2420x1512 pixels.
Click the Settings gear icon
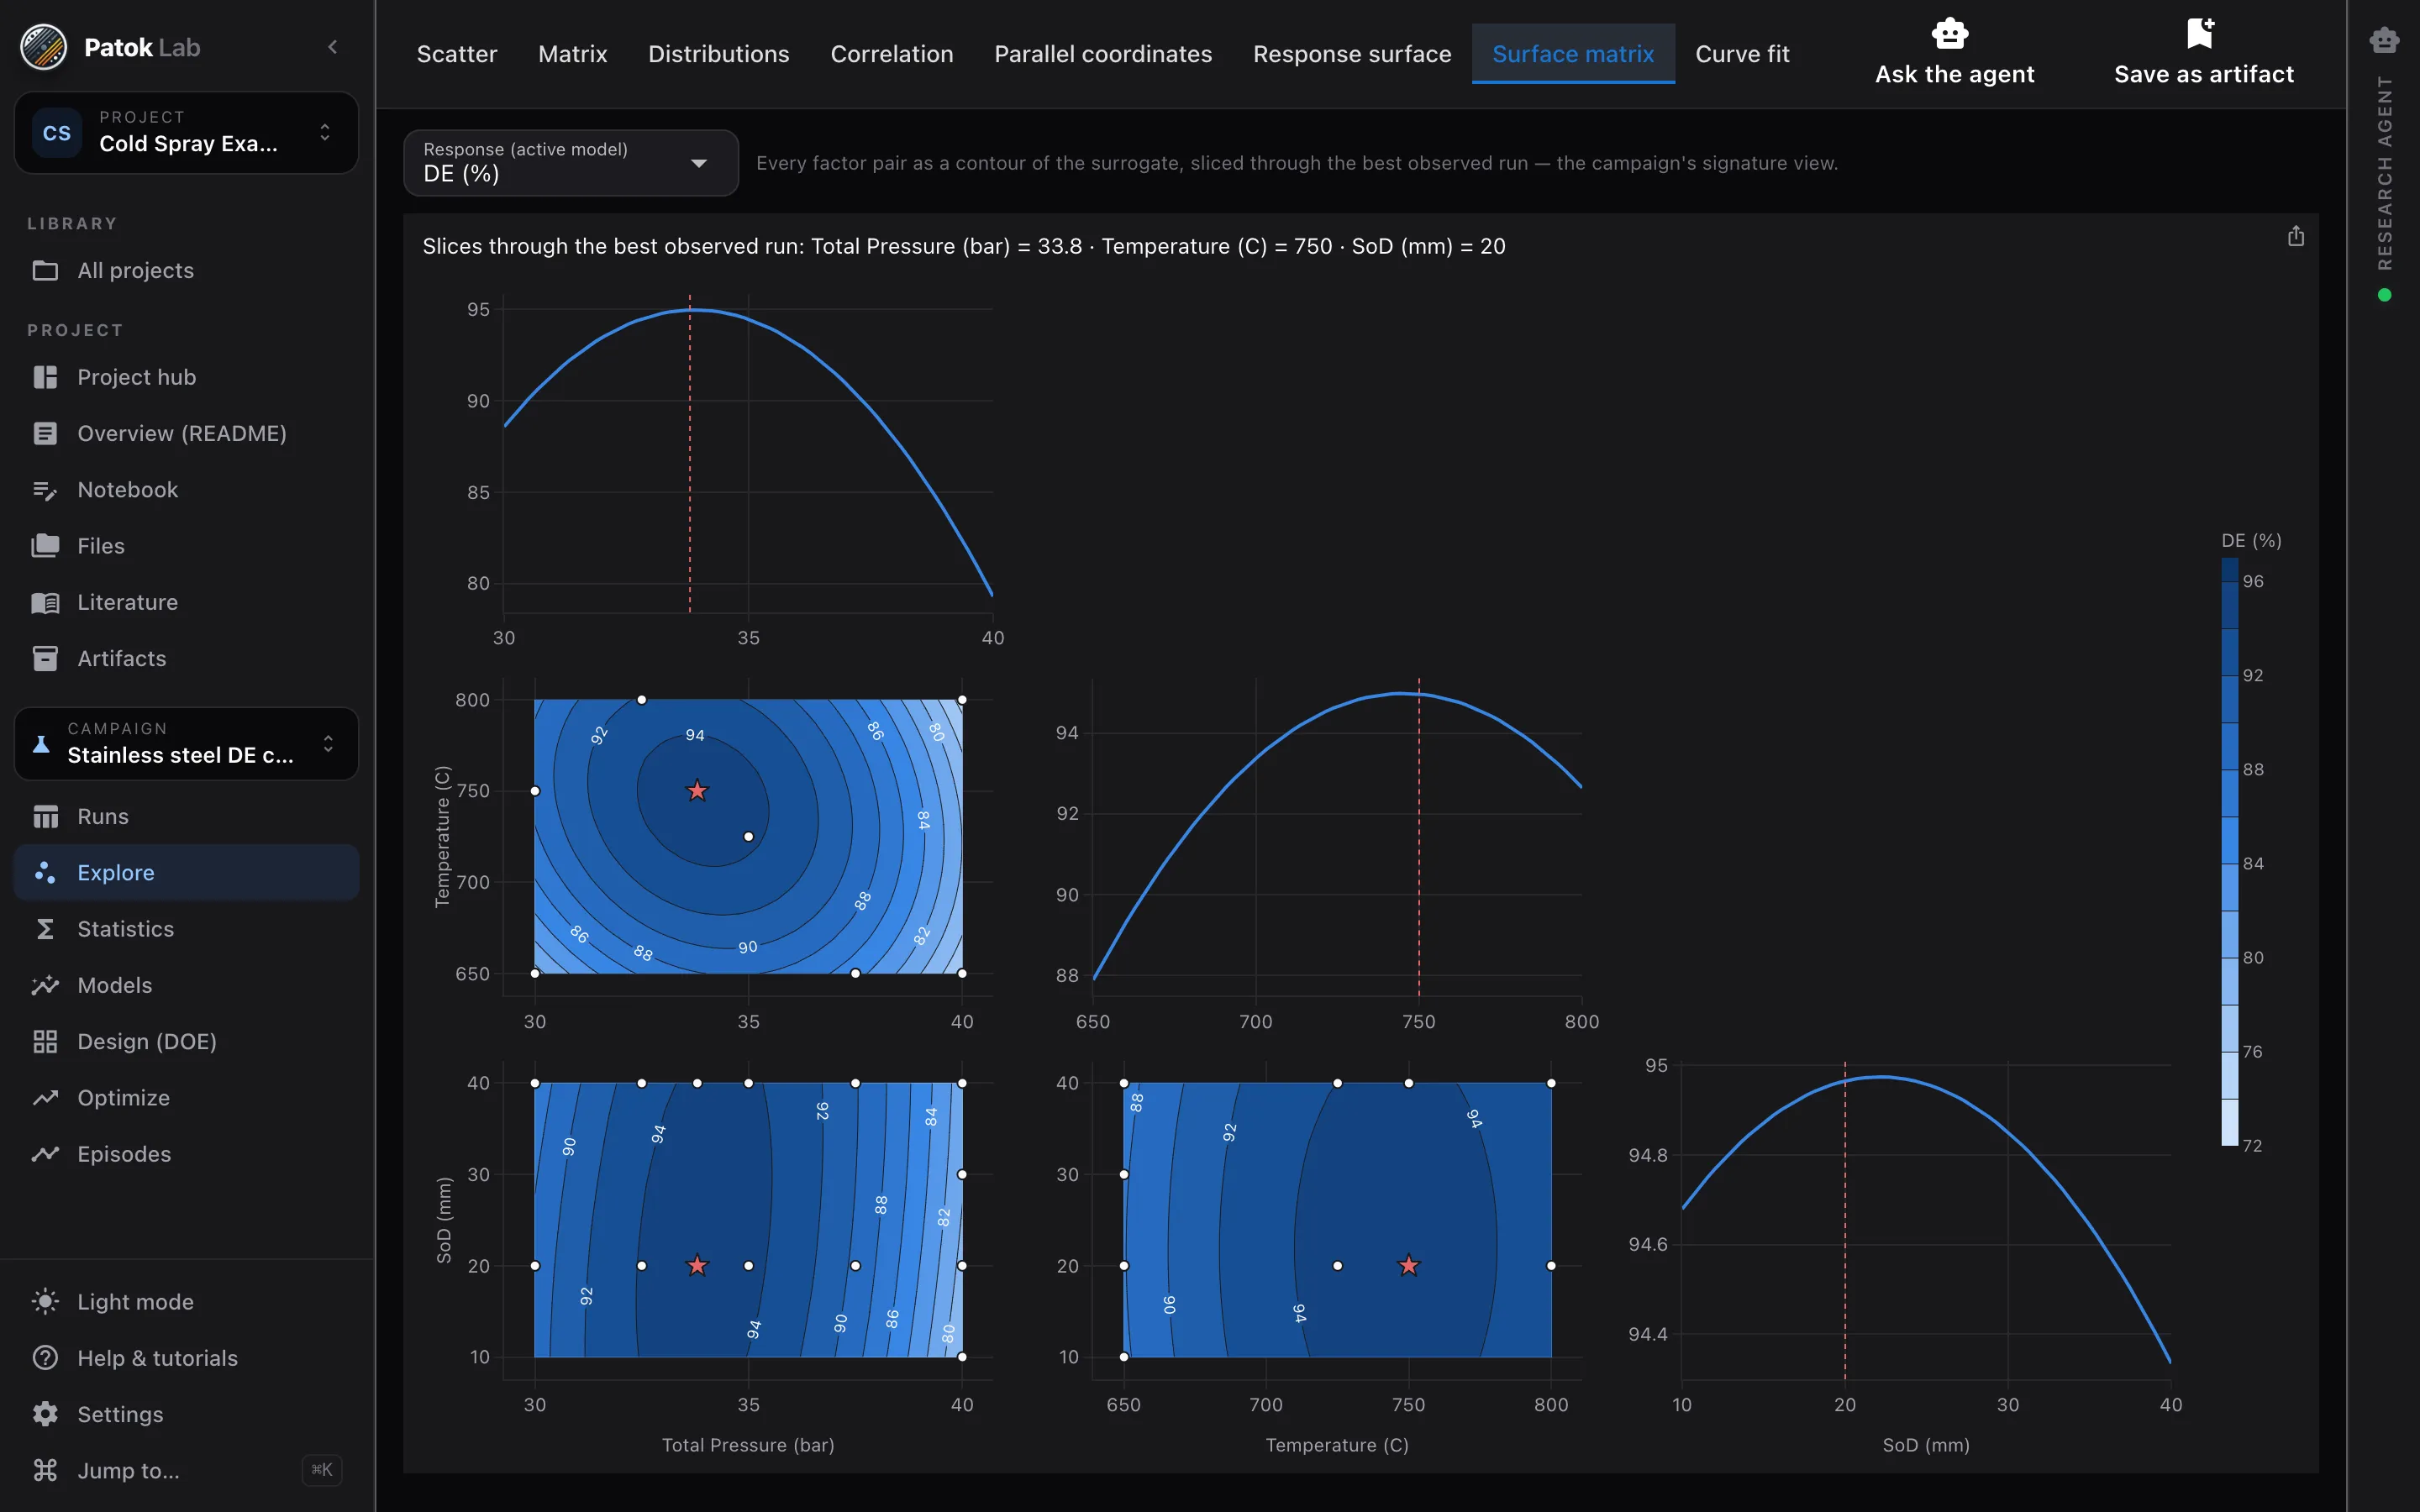click(45, 1414)
